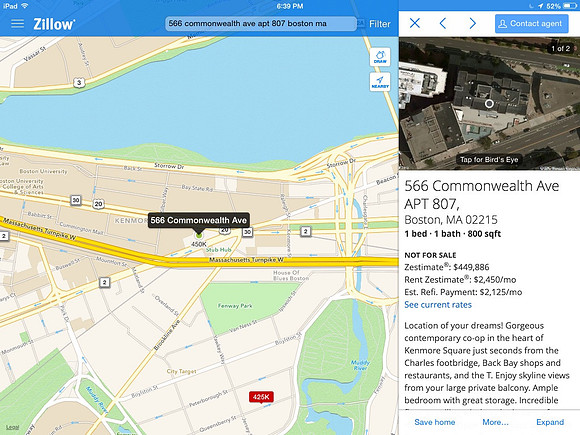Tap the Nearby location icon

coord(380,82)
